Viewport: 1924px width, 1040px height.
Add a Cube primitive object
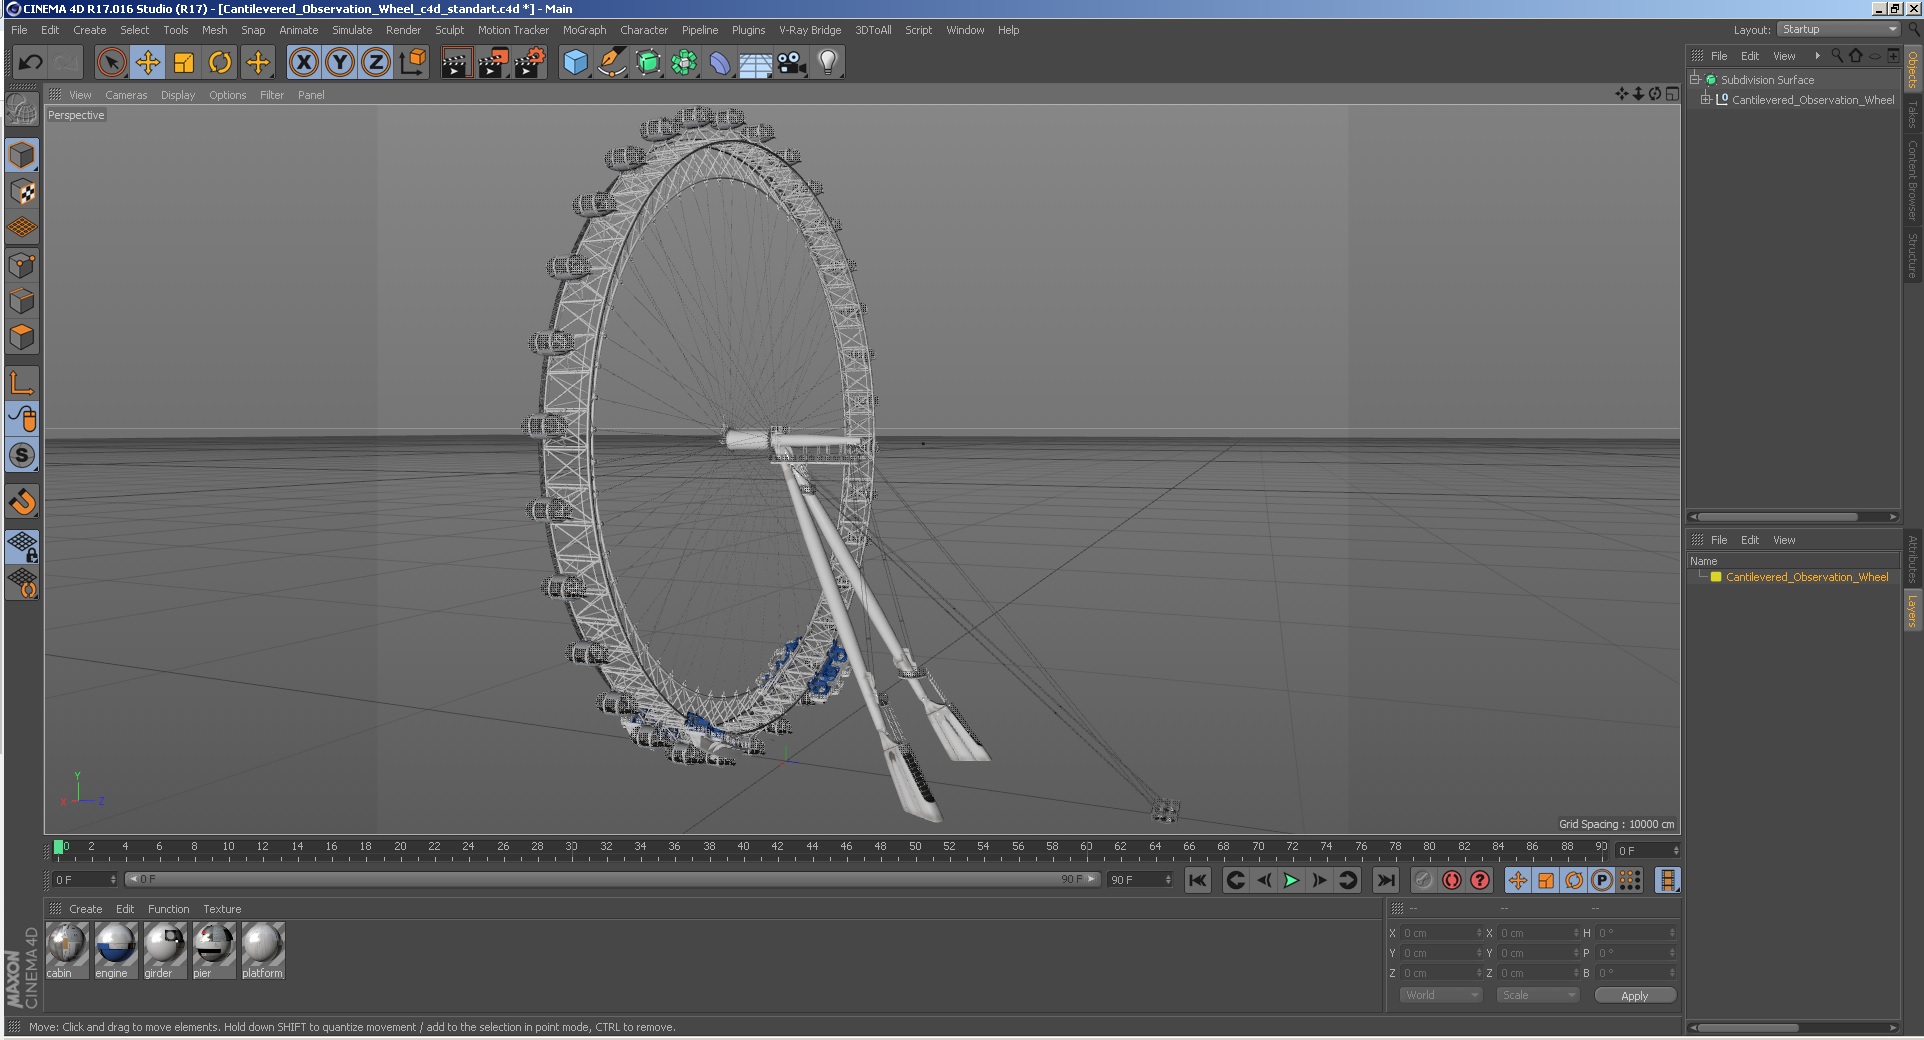click(x=575, y=63)
